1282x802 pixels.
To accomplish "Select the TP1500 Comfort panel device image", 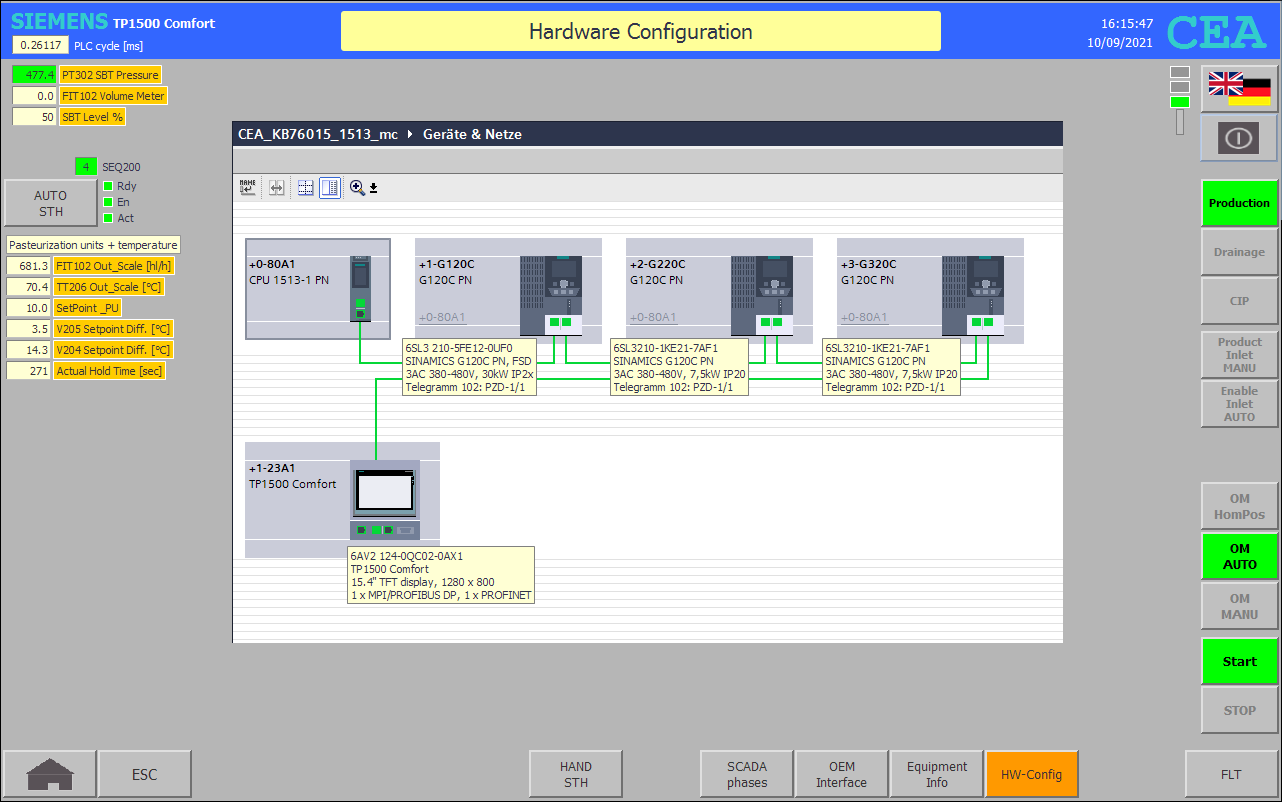I will tap(385, 500).
